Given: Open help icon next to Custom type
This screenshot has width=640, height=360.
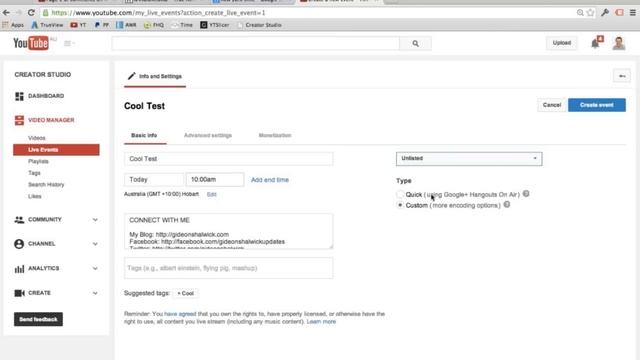Looking at the screenshot, I should [x=507, y=204].
